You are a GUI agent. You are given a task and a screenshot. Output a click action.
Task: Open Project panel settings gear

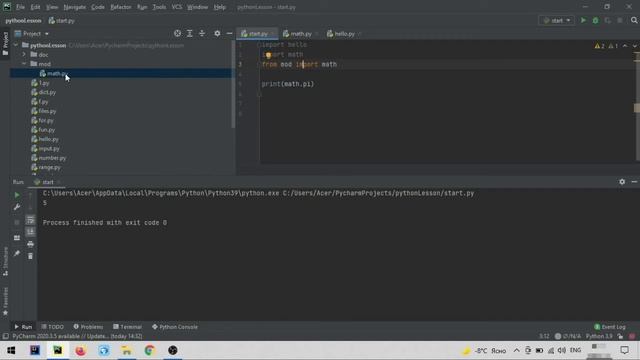[217, 33]
